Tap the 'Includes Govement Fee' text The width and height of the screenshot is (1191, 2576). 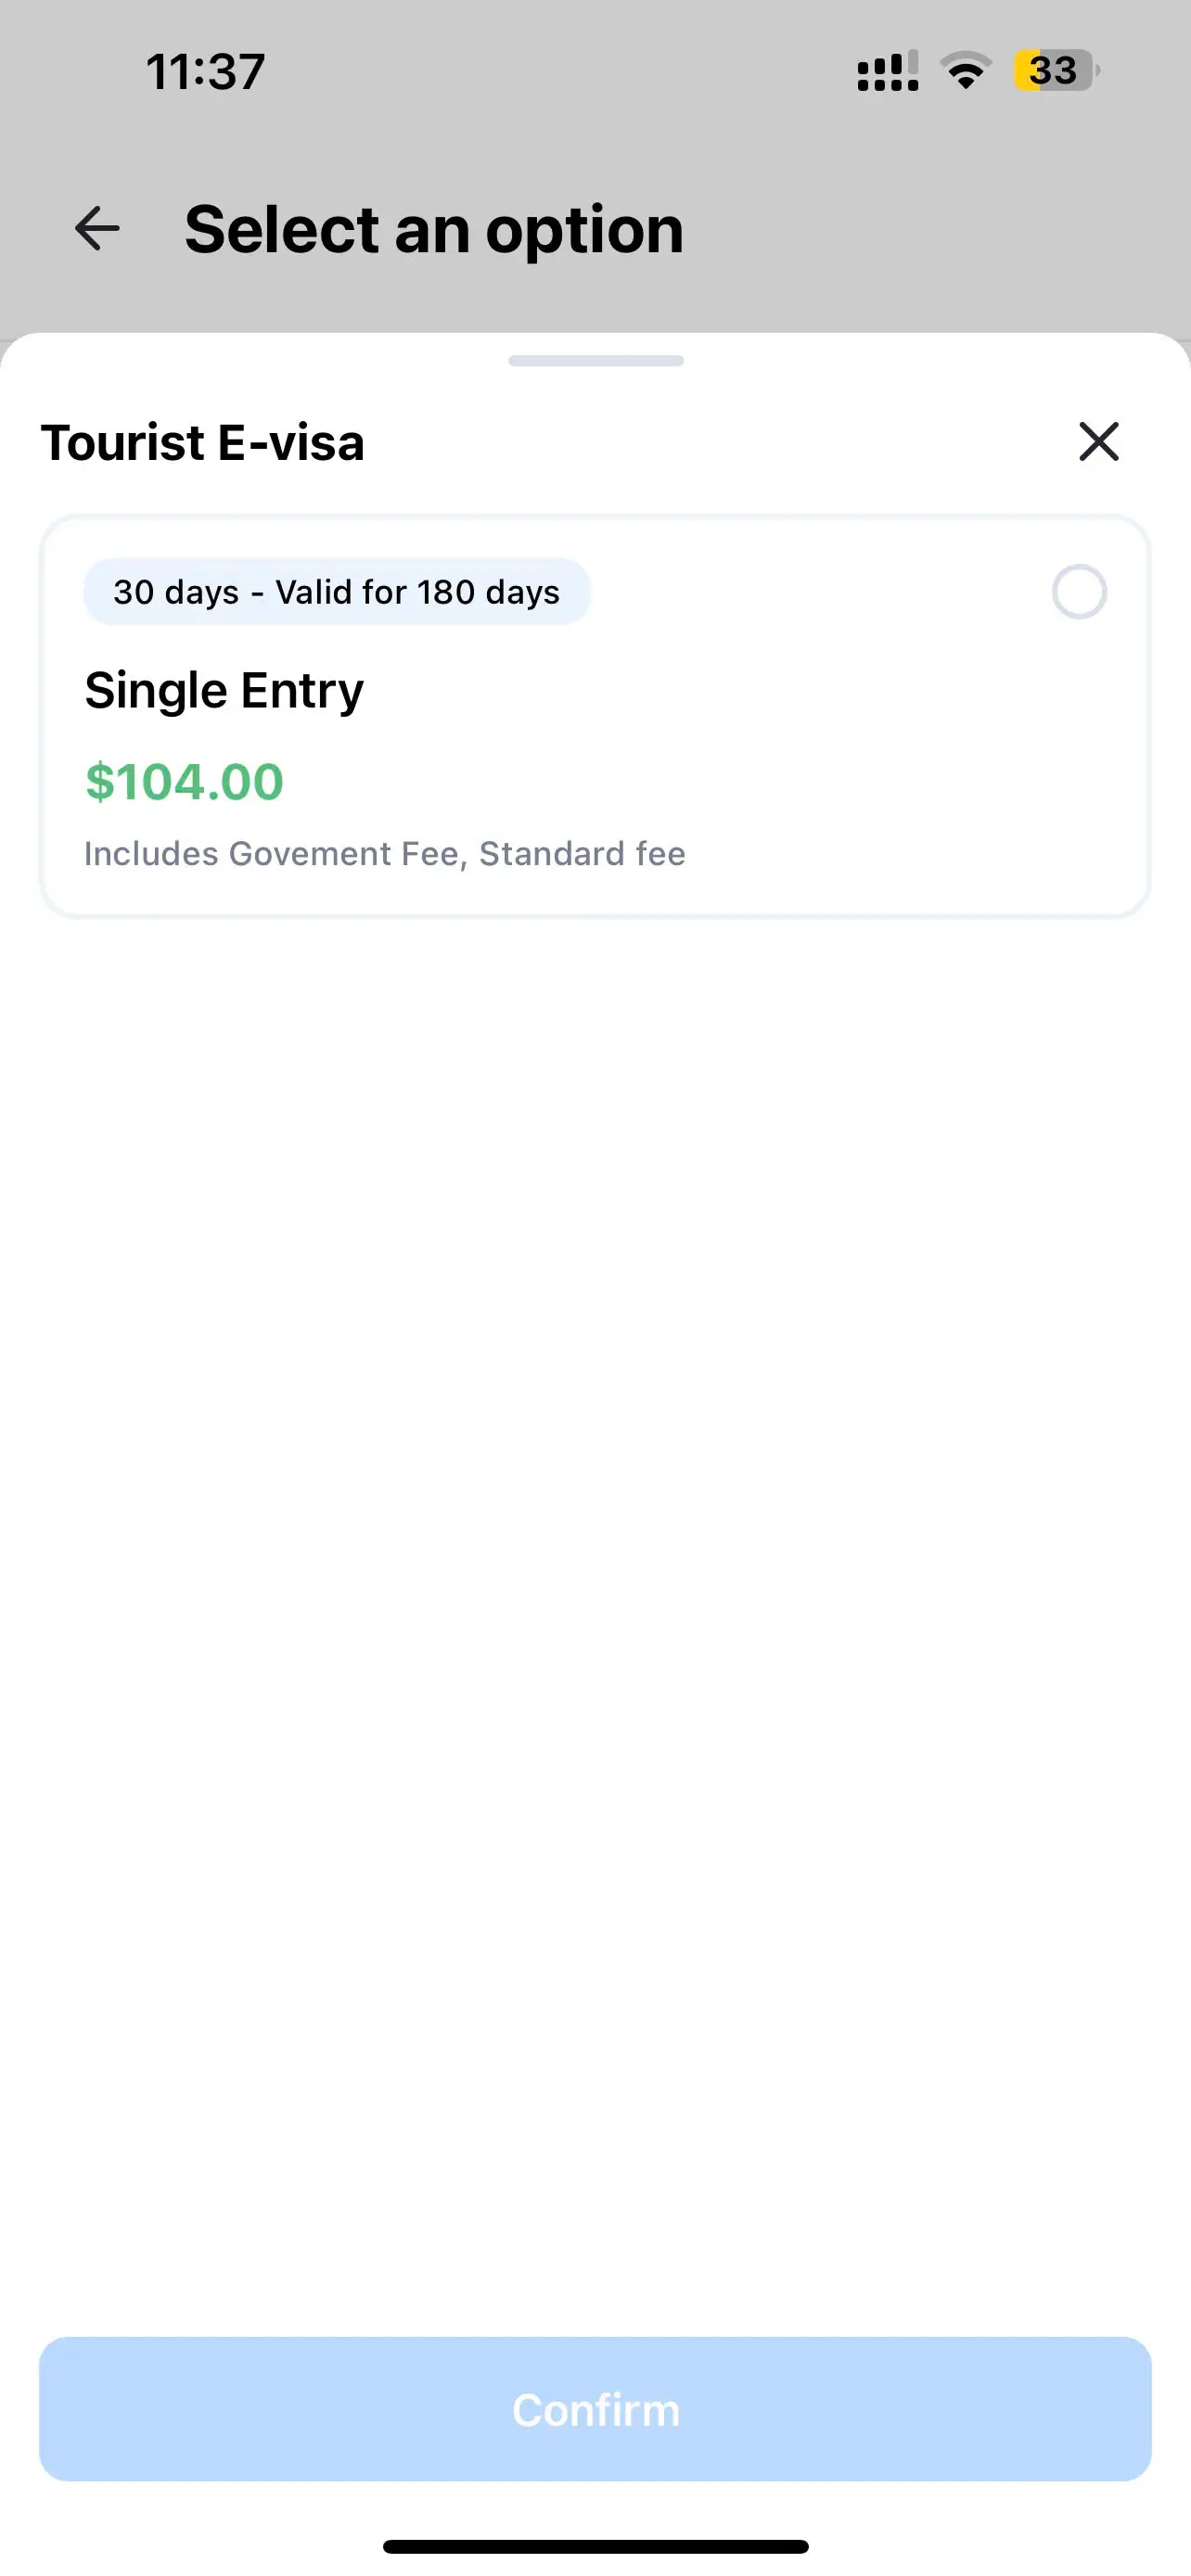click(271, 854)
